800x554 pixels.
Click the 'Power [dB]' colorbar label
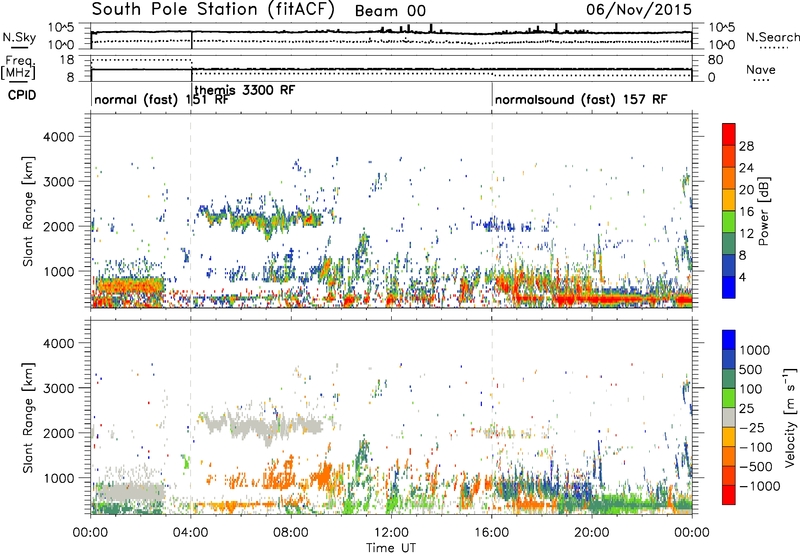(763, 211)
